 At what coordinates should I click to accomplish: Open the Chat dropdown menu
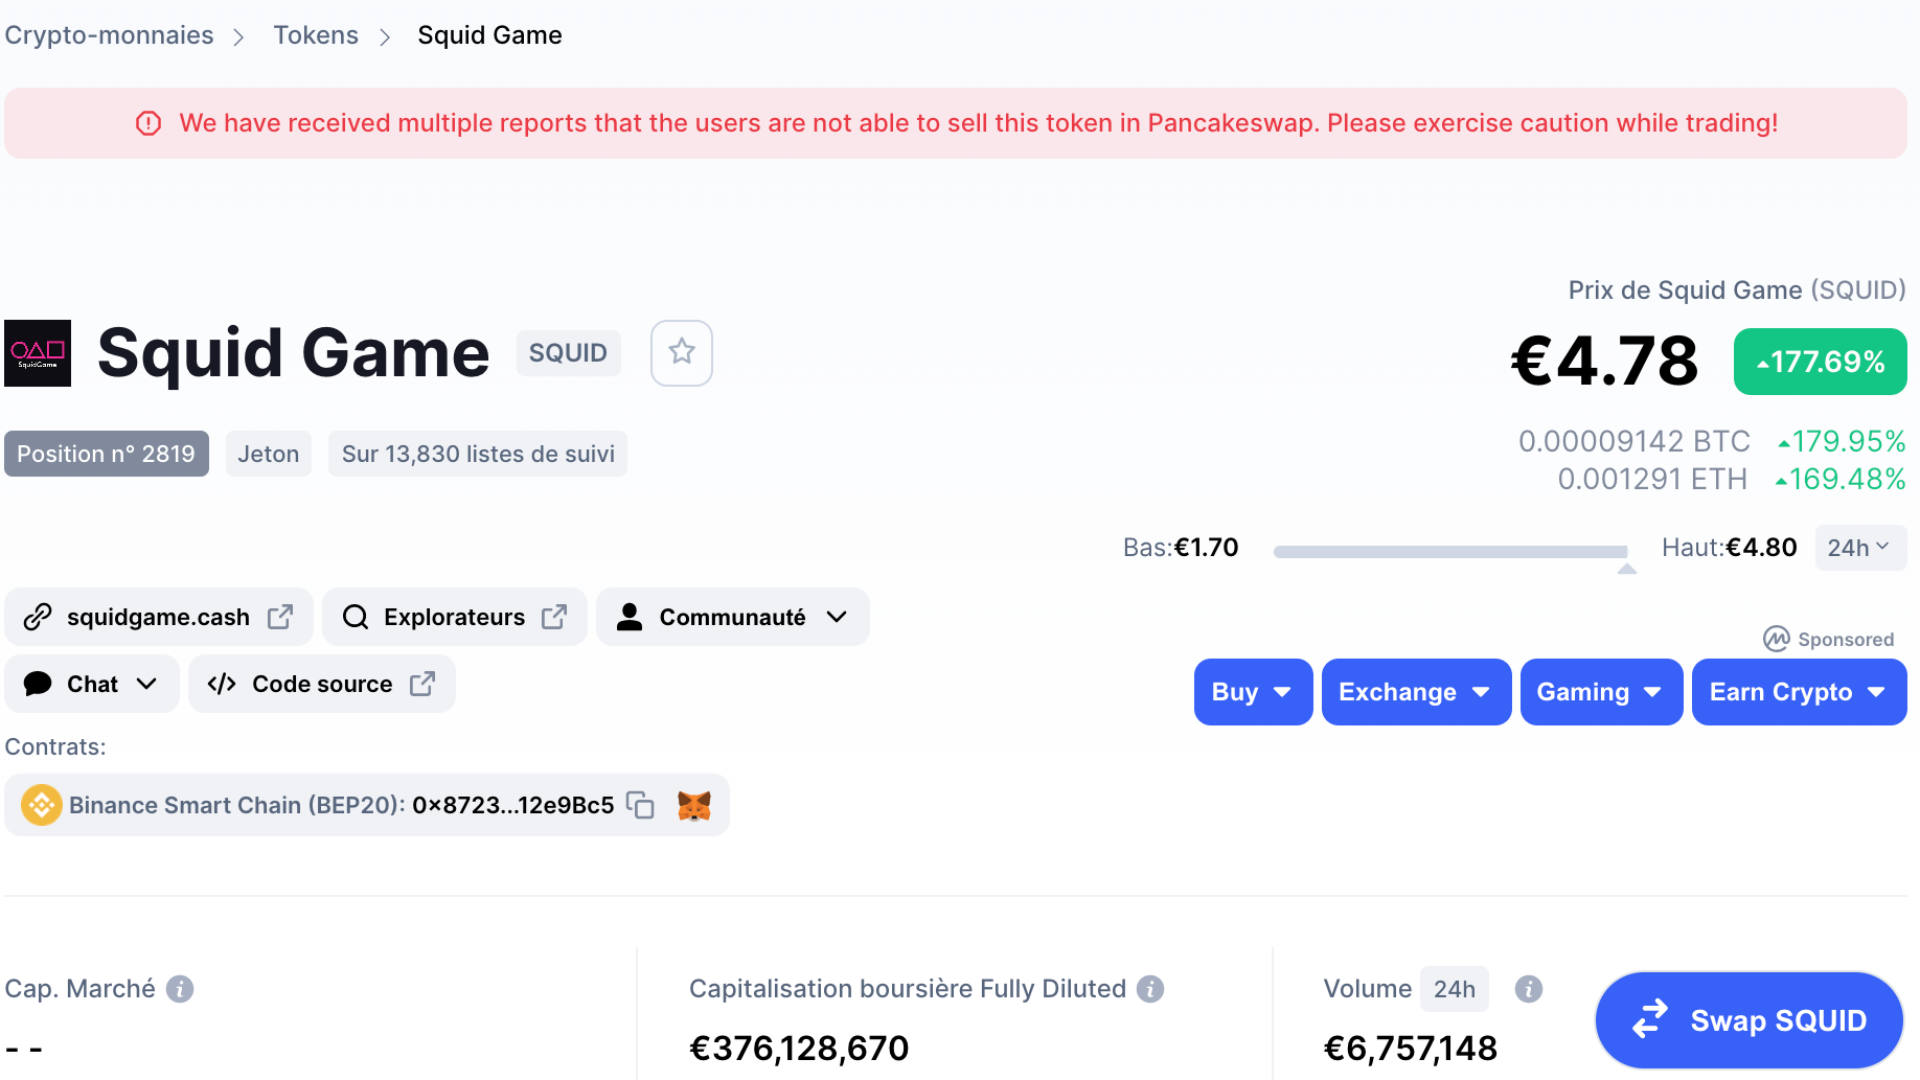pos(92,684)
